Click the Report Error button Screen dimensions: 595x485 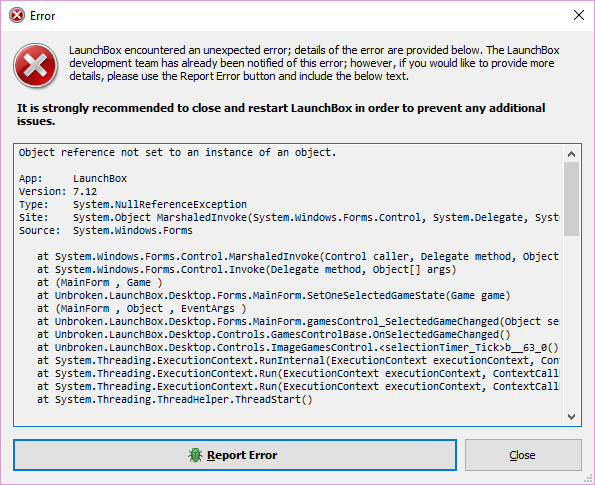pos(235,455)
